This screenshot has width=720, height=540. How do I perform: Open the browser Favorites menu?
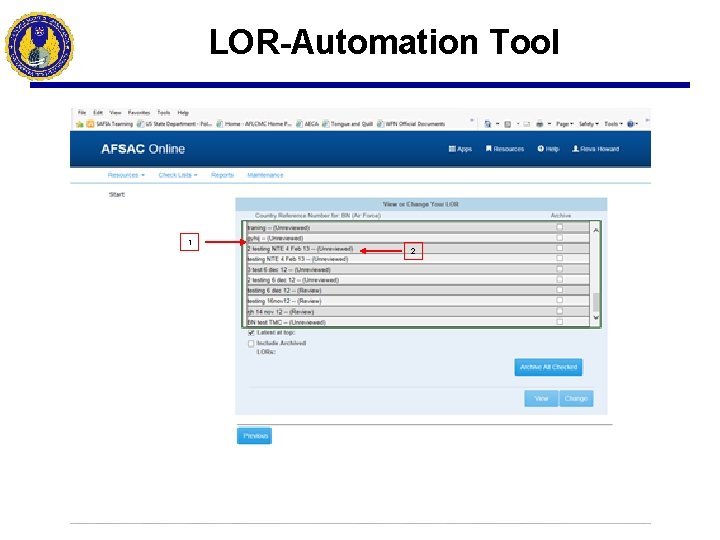[139, 112]
